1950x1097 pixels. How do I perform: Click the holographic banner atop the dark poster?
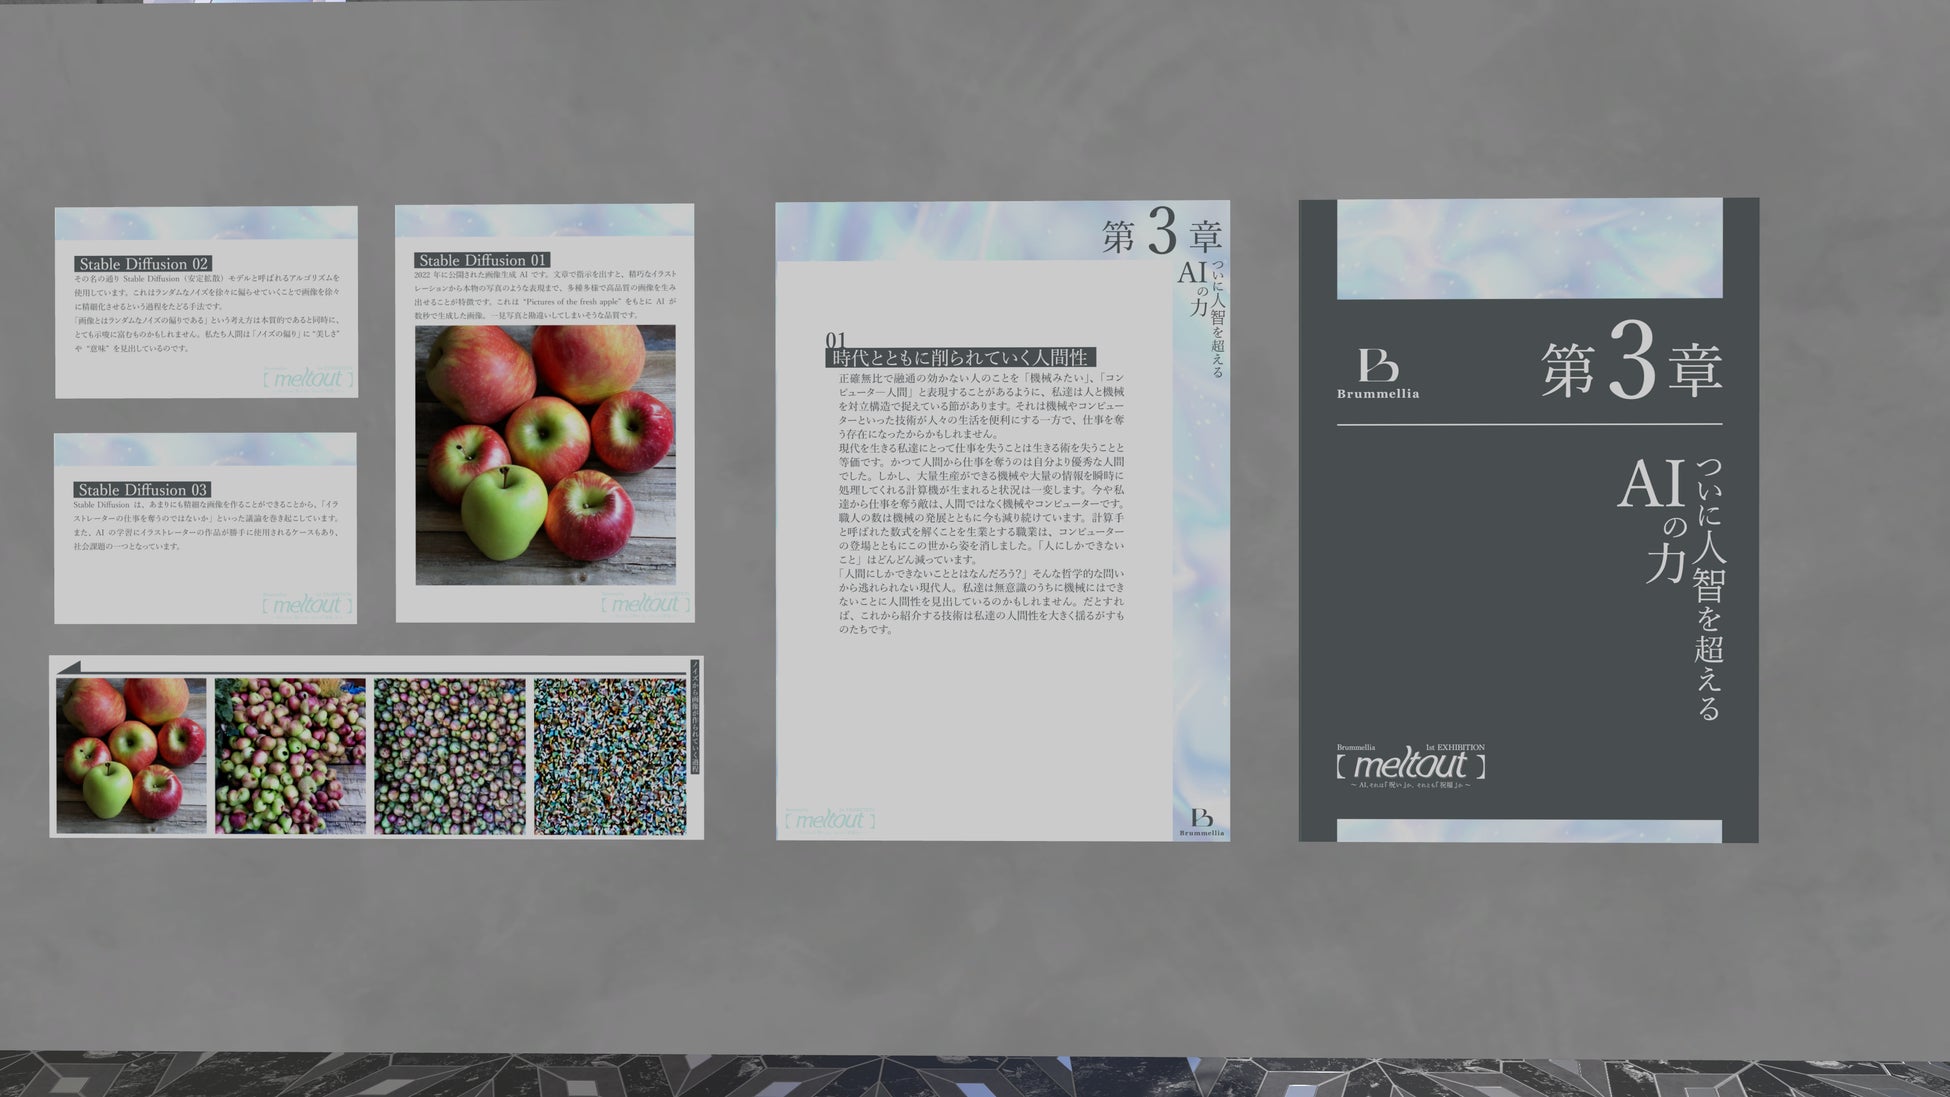coord(1529,248)
